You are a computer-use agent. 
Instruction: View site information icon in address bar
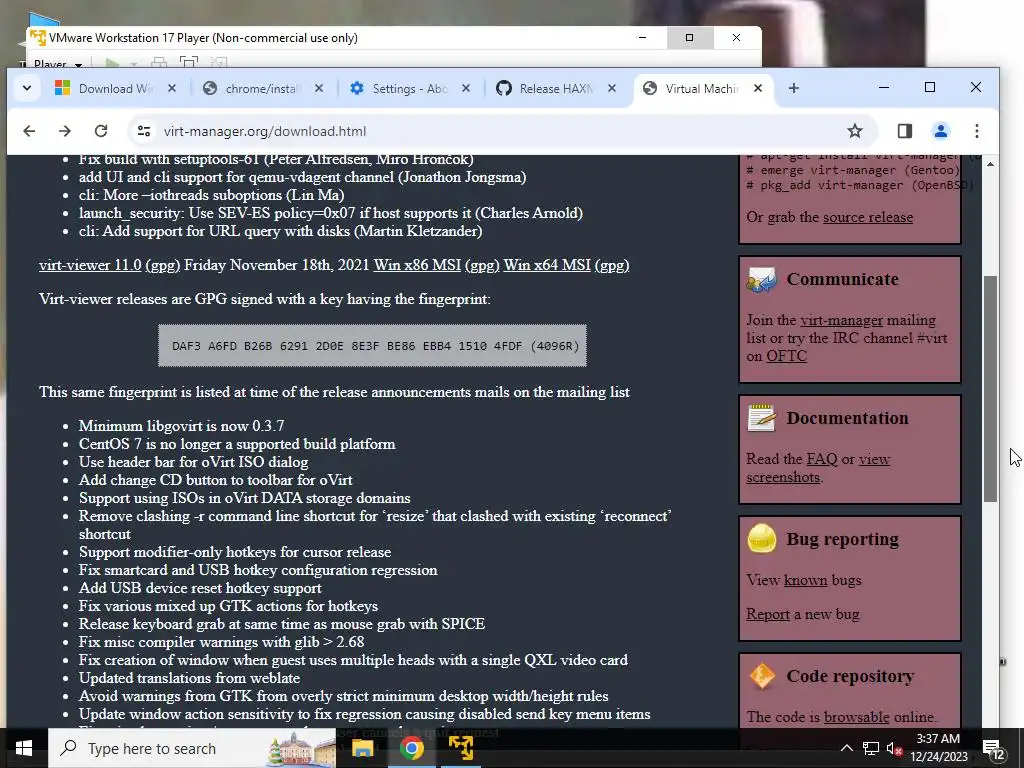pos(144,131)
